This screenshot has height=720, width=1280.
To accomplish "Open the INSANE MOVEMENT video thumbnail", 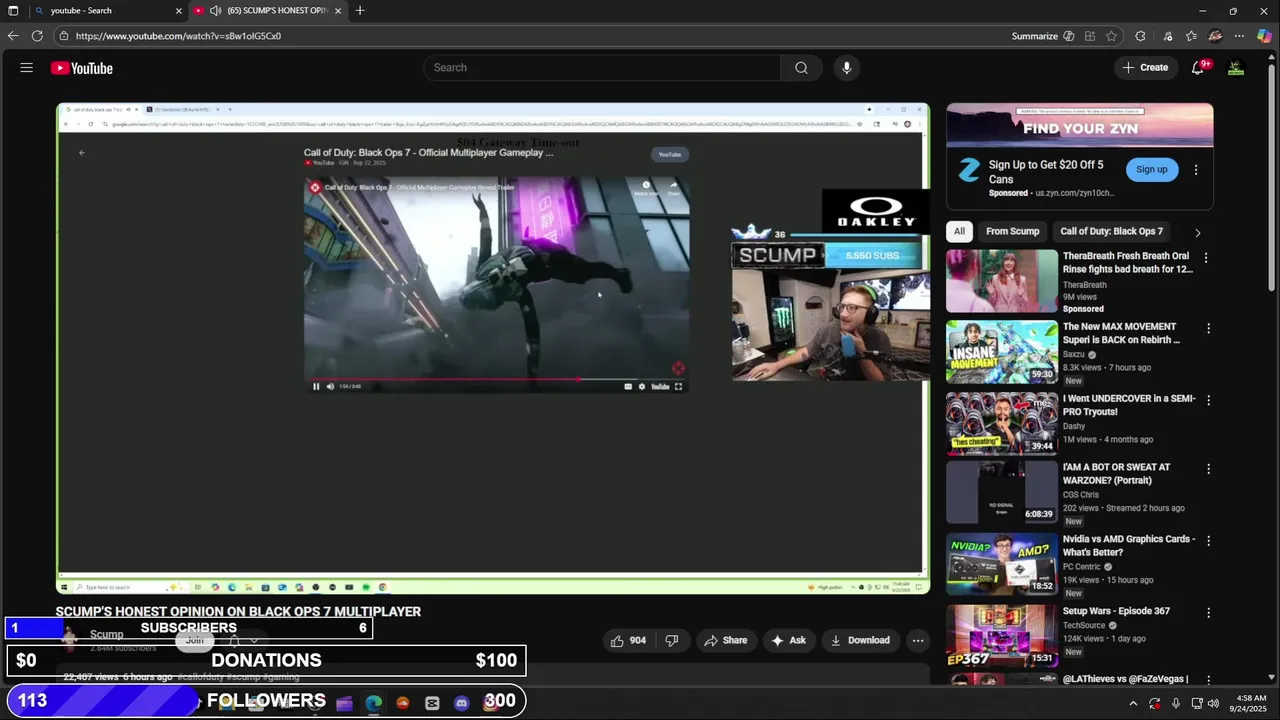I will (1001, 352).
